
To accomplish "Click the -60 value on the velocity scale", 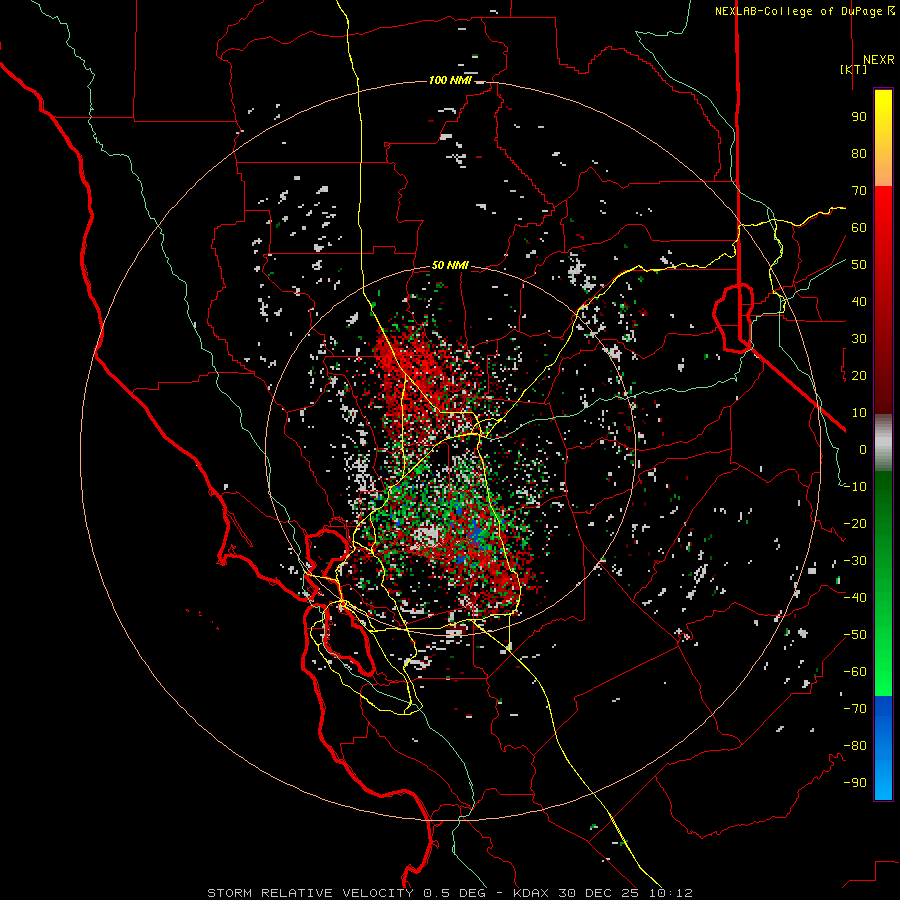I will 855,672.
